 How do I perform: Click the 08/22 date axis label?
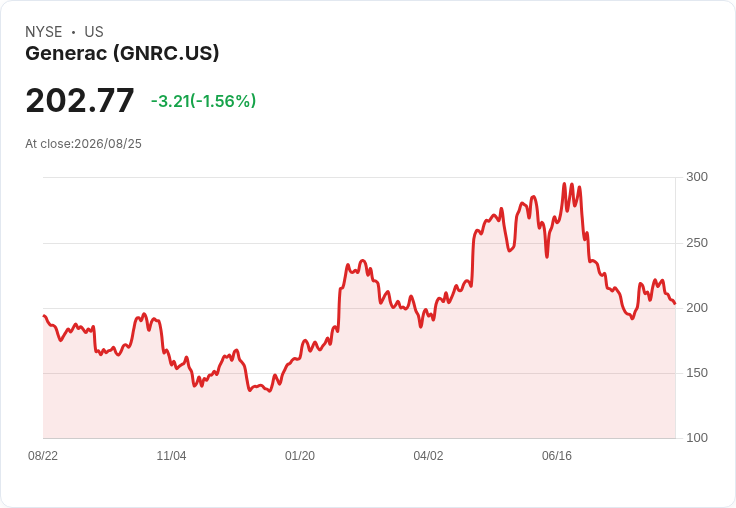pyautogui.click(x=43, y=455)
